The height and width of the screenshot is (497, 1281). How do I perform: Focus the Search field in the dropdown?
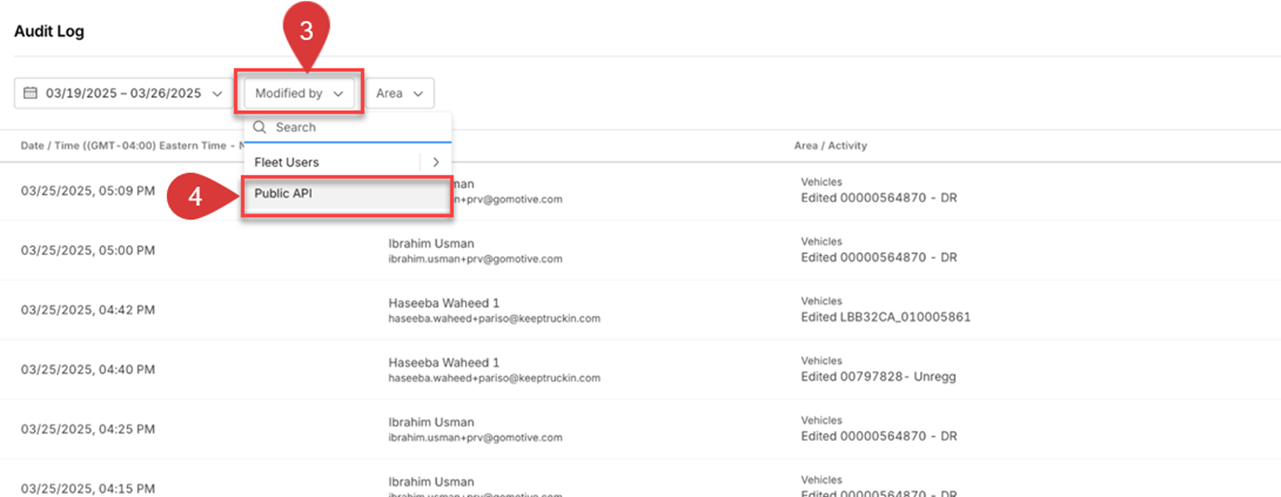point(355,128)
